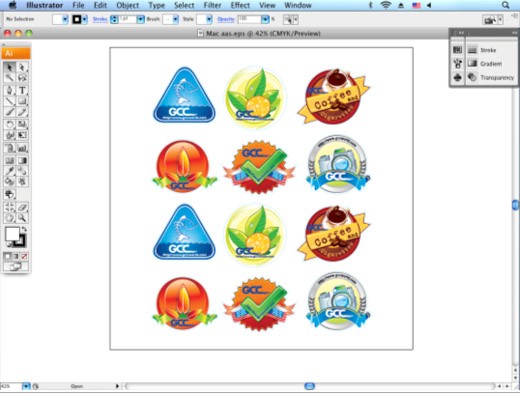Image resolution: width=520 pixels, height=394 pixels.
Task: Select the Rectangle shape tool
Action: tap(22, 101)
